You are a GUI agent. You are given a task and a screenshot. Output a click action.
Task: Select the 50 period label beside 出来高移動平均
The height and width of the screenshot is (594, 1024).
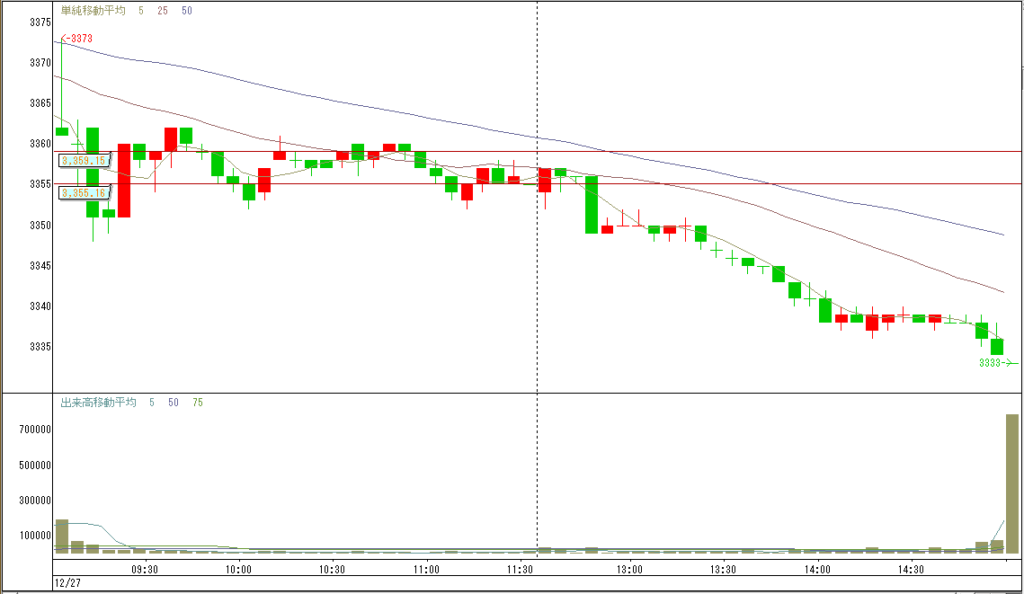[x=173, y=402]
